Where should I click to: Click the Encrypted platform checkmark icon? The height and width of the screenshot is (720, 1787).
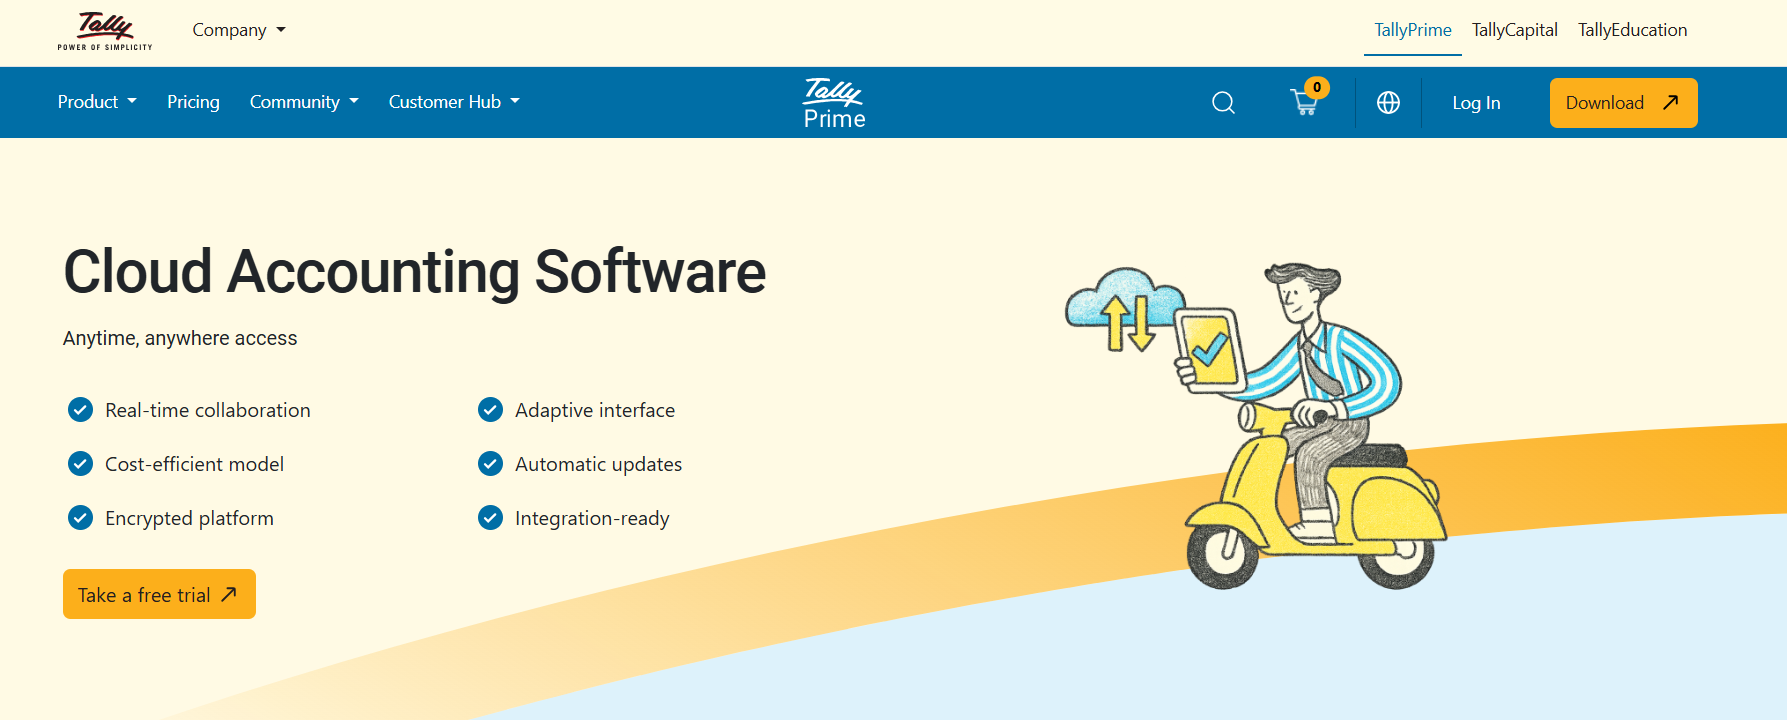click(x=80, y=518)
